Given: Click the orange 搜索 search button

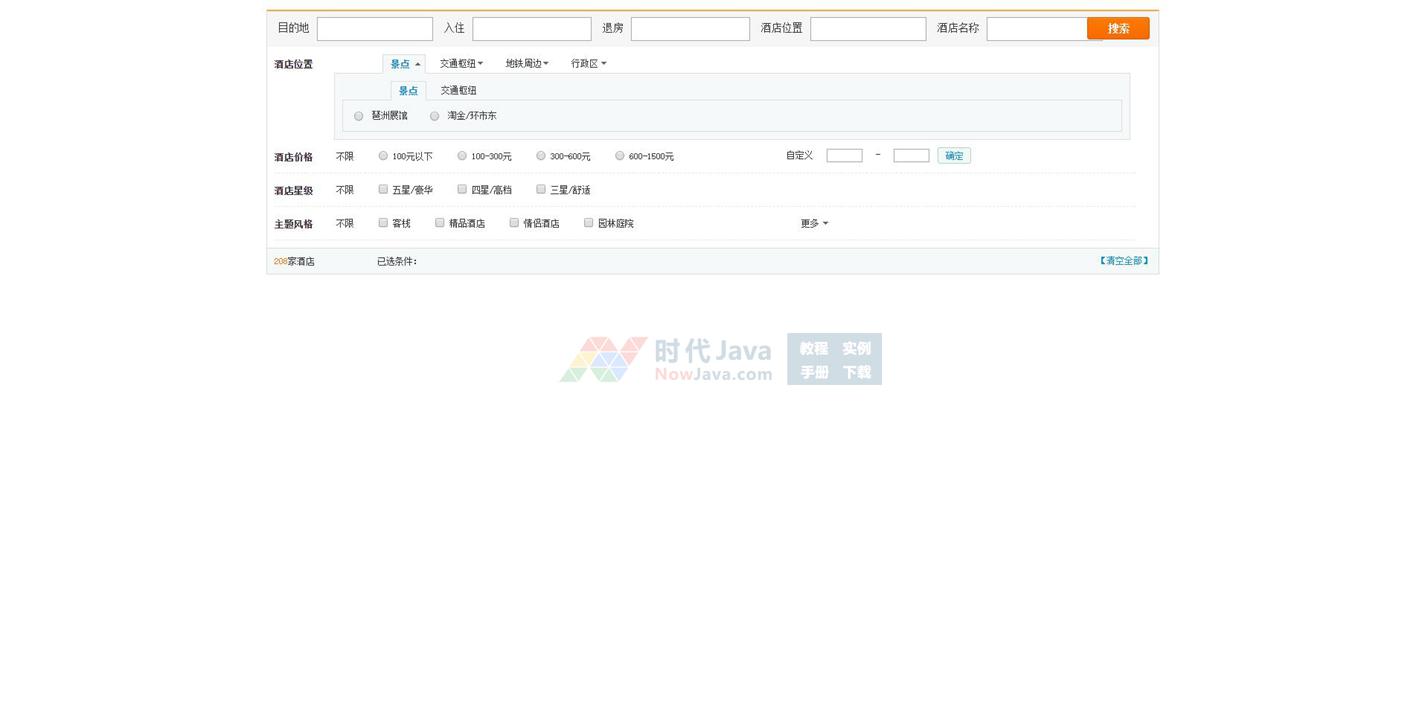Looking at the screenshot, I should (1118, 29).
